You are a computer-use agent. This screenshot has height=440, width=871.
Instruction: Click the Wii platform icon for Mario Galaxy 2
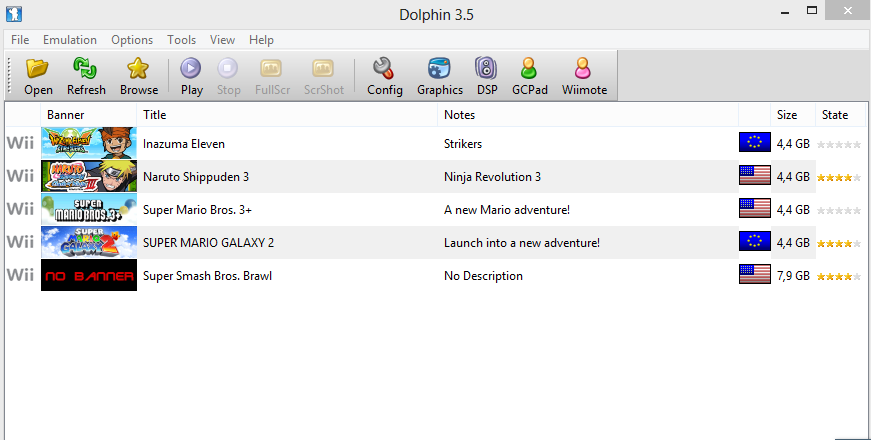tap(21, 242)
